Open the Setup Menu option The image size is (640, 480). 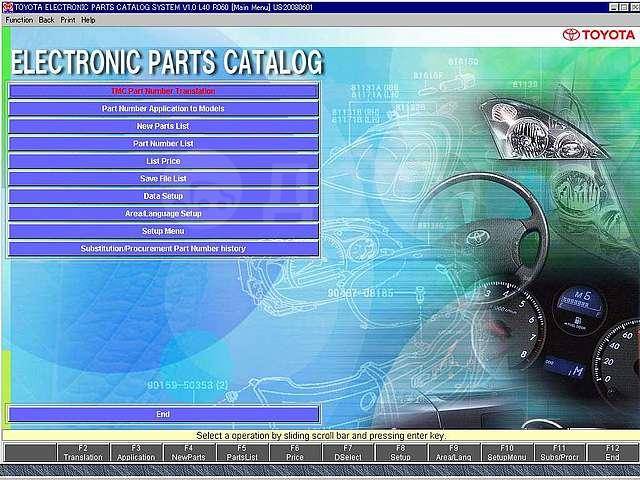163,231
